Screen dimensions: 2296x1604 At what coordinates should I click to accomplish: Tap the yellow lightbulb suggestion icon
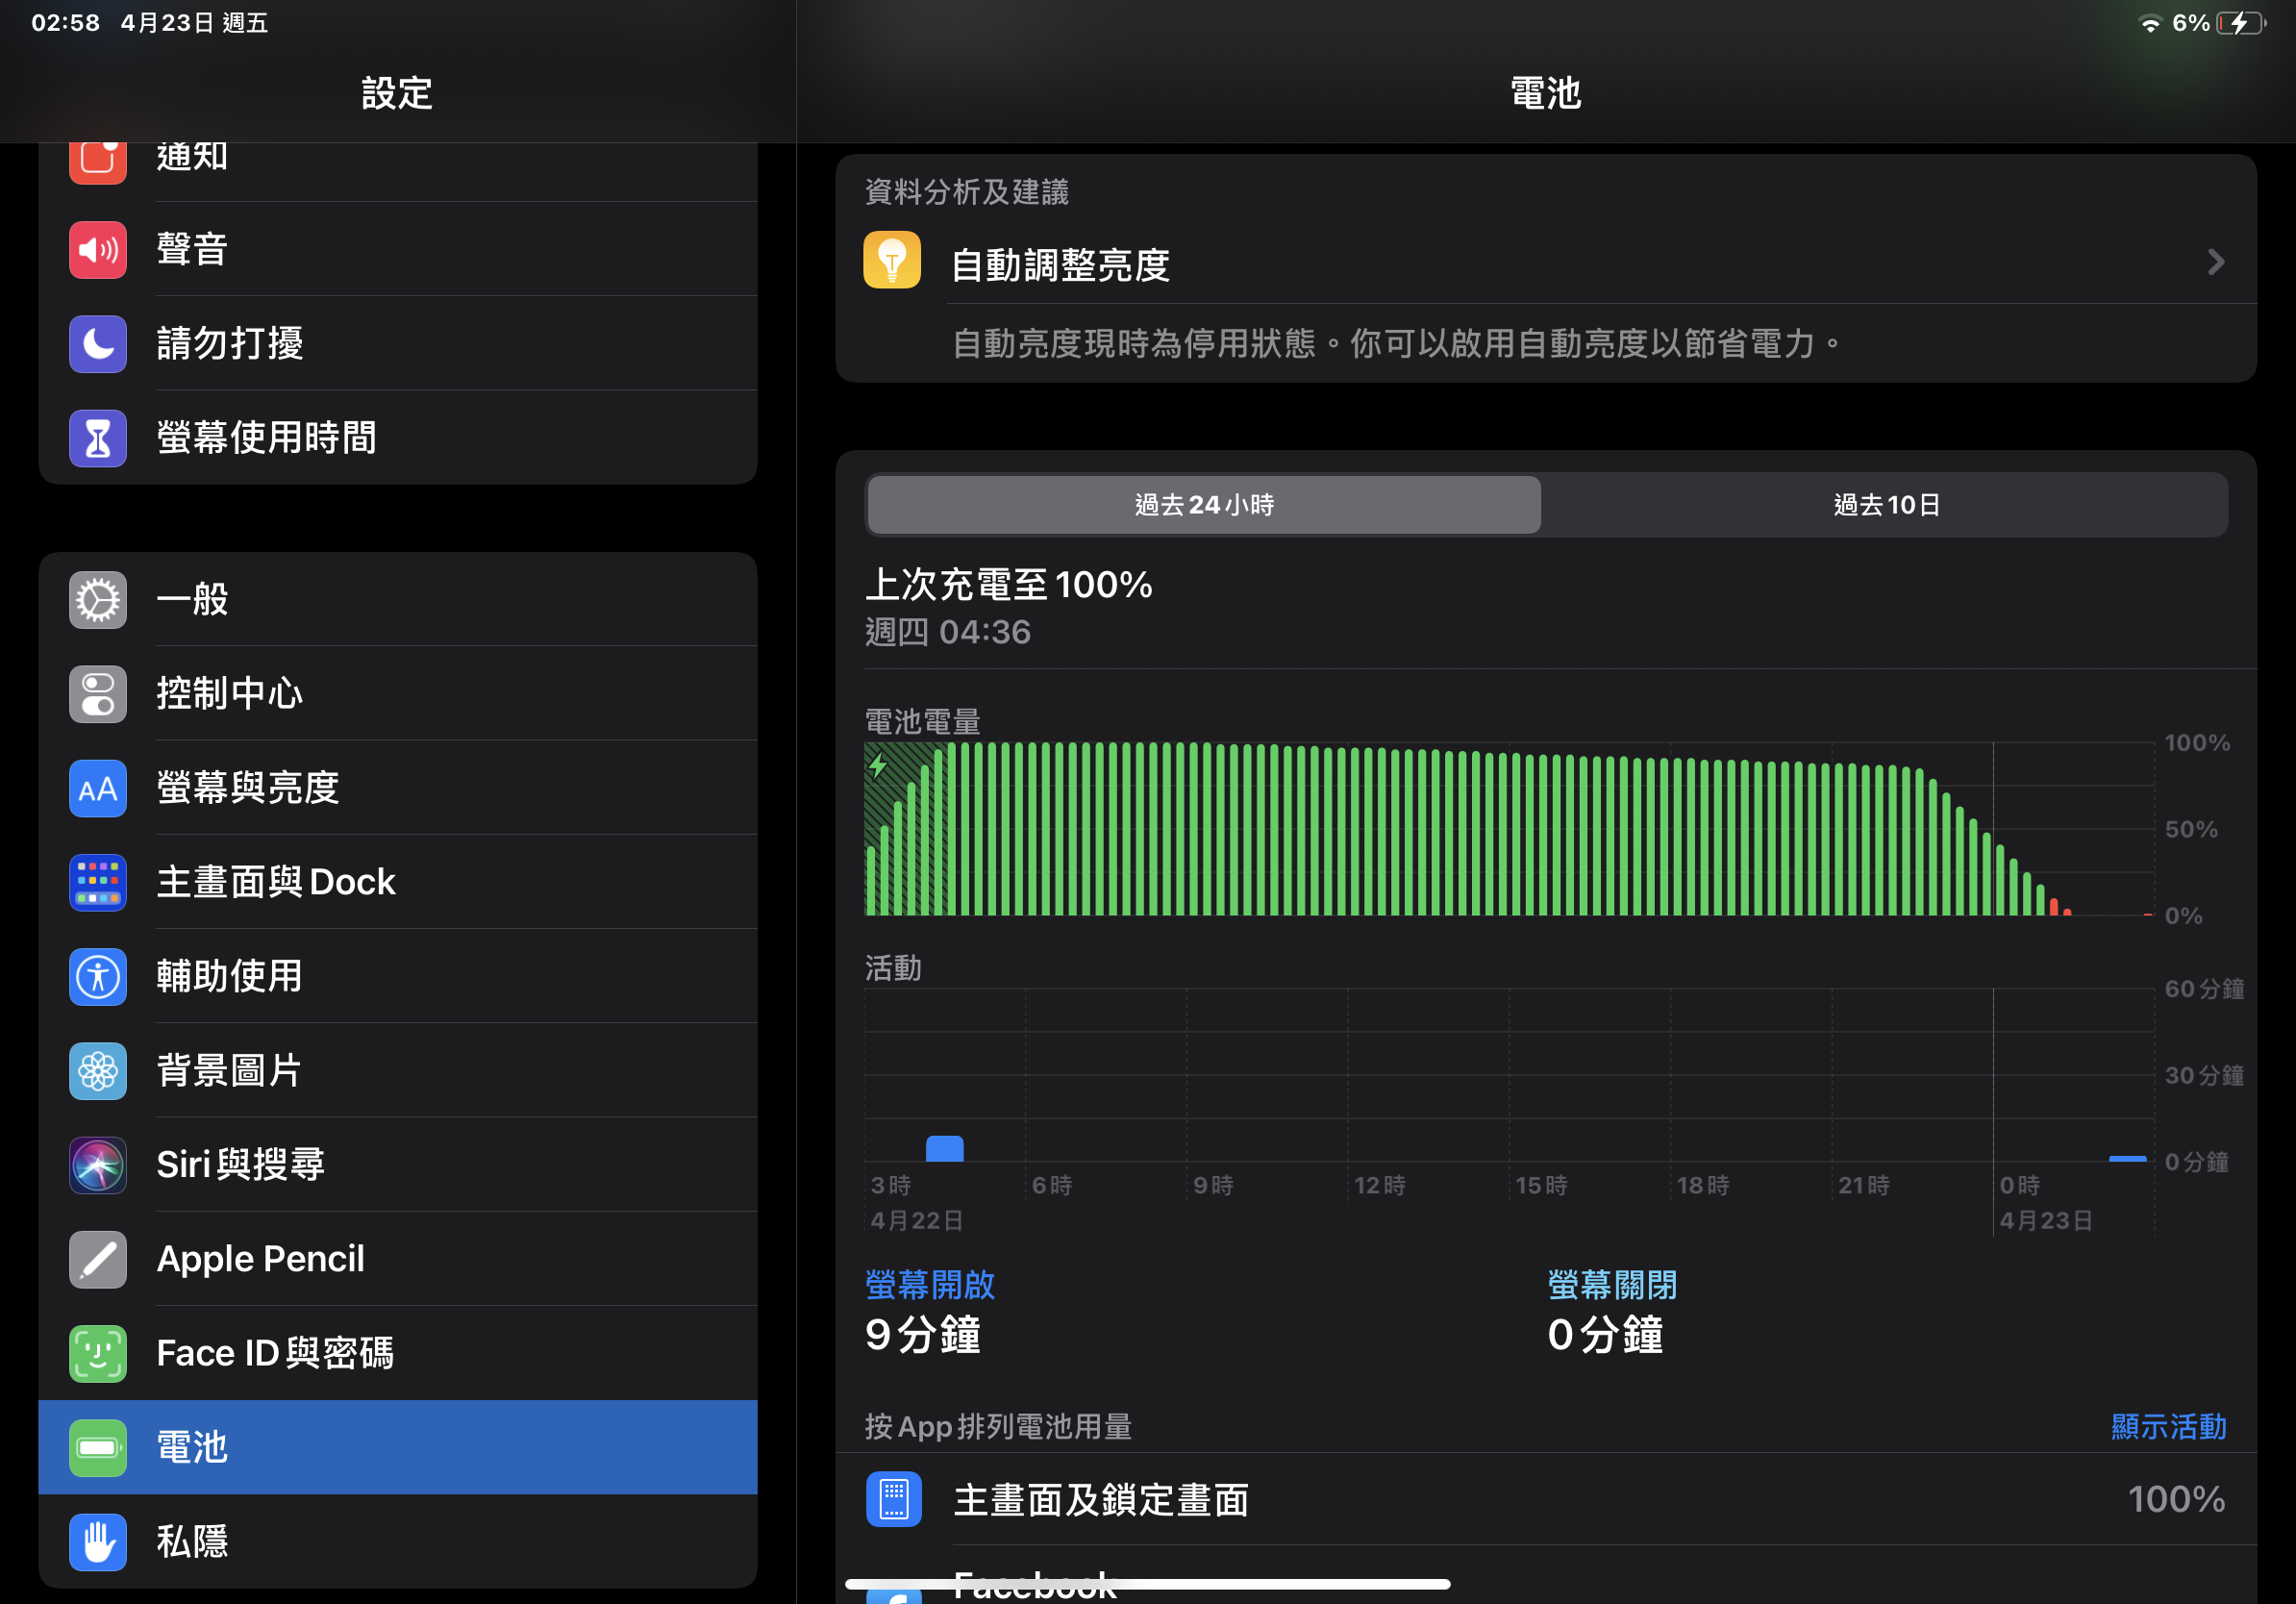click(892, 261)
